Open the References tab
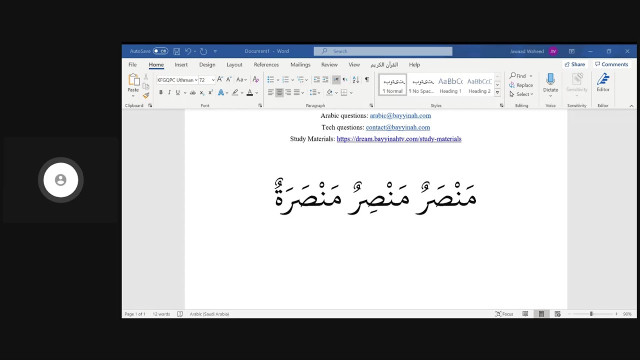This screenshot has height=360, width=640. click(266, 65)
